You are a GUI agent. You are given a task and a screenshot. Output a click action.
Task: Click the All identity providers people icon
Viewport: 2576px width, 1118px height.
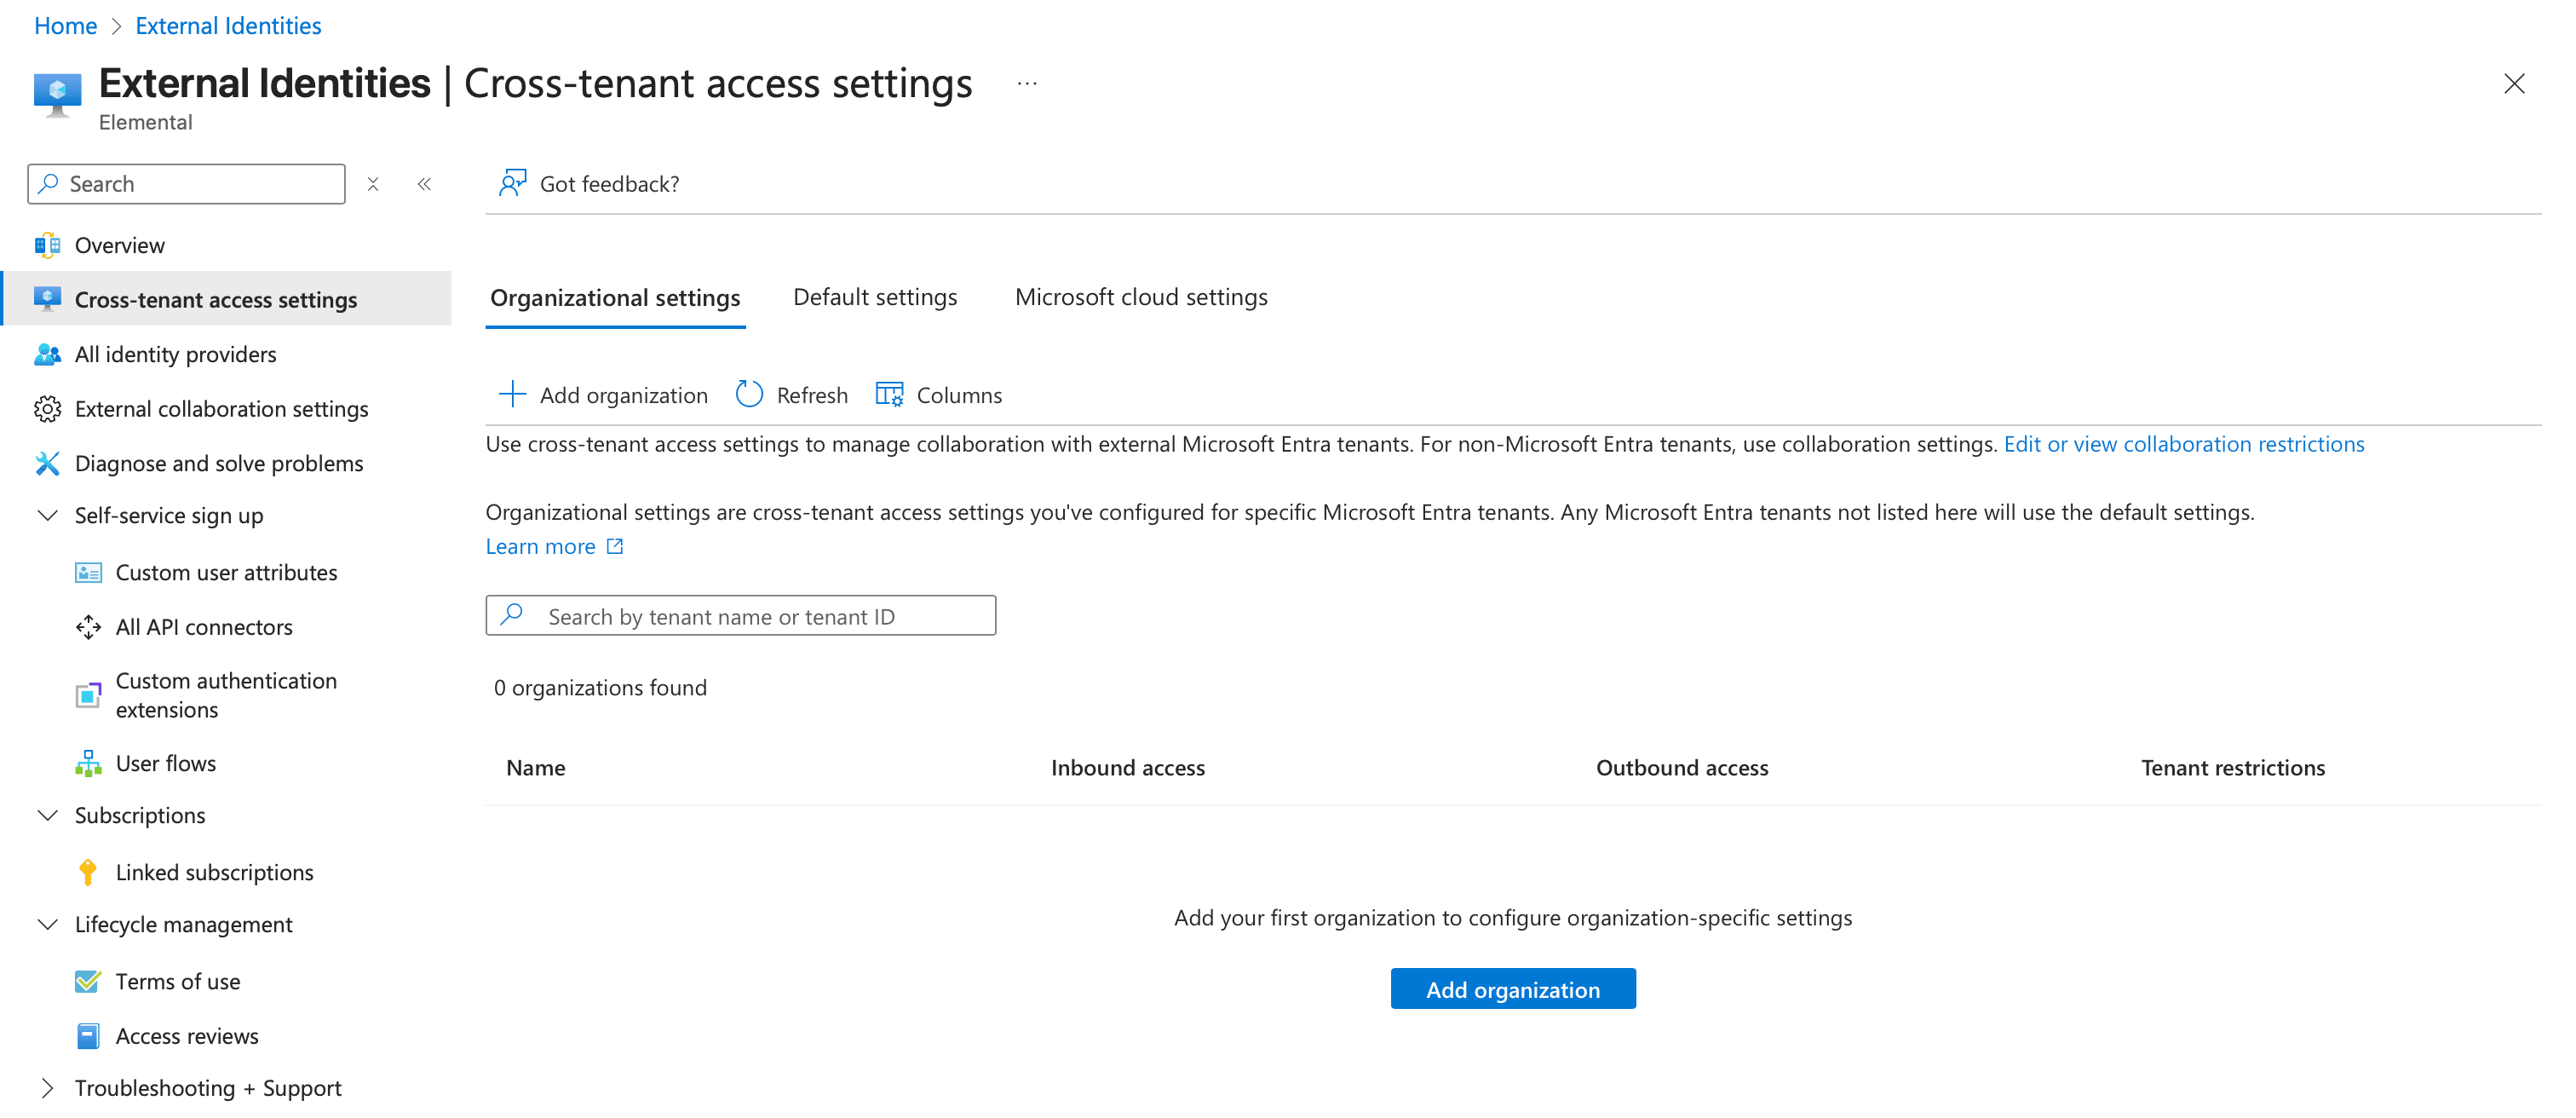coord(47,354)
